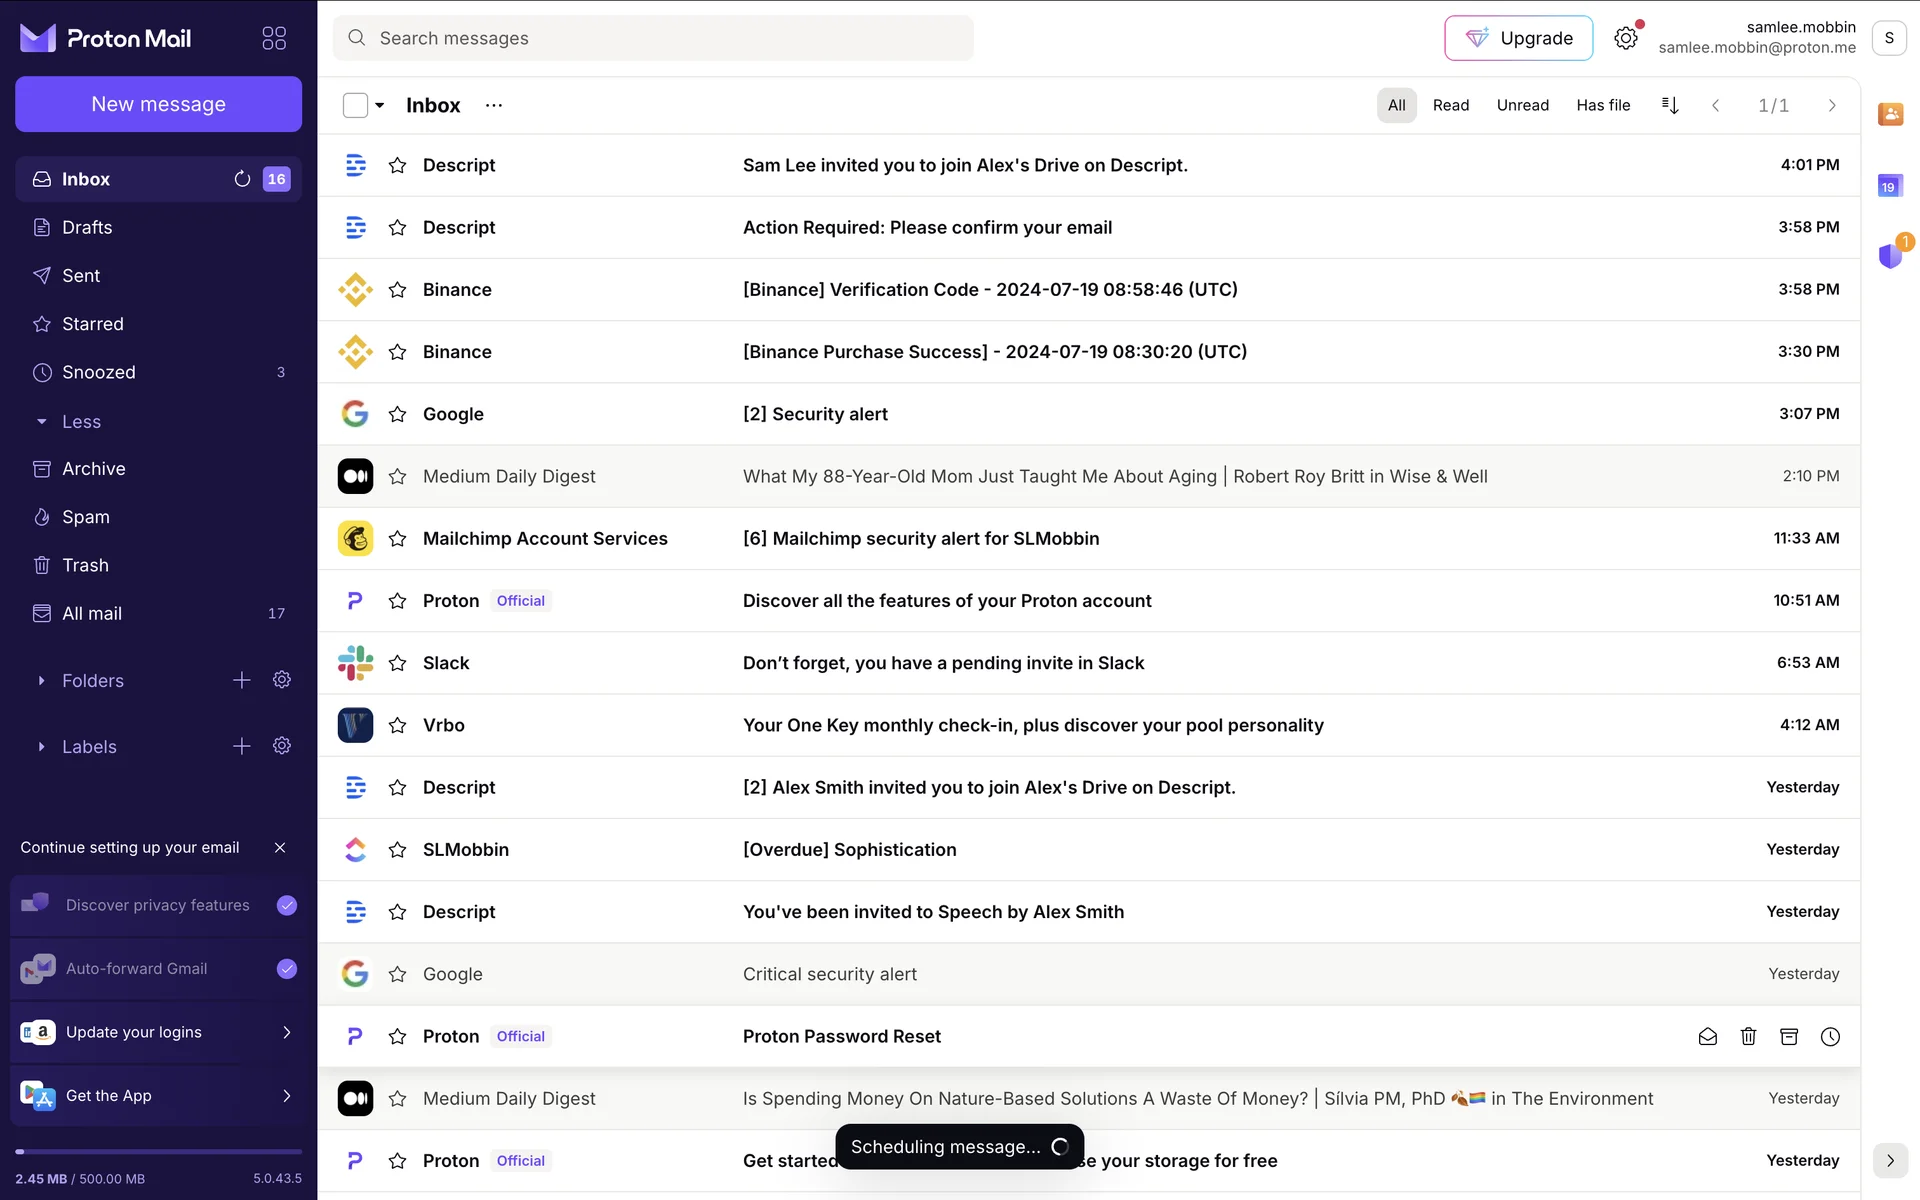This screenshot has width=1920, height=1200.
Task: Star the Vrbo monthly check-in email
Action: tap(397, 725)
